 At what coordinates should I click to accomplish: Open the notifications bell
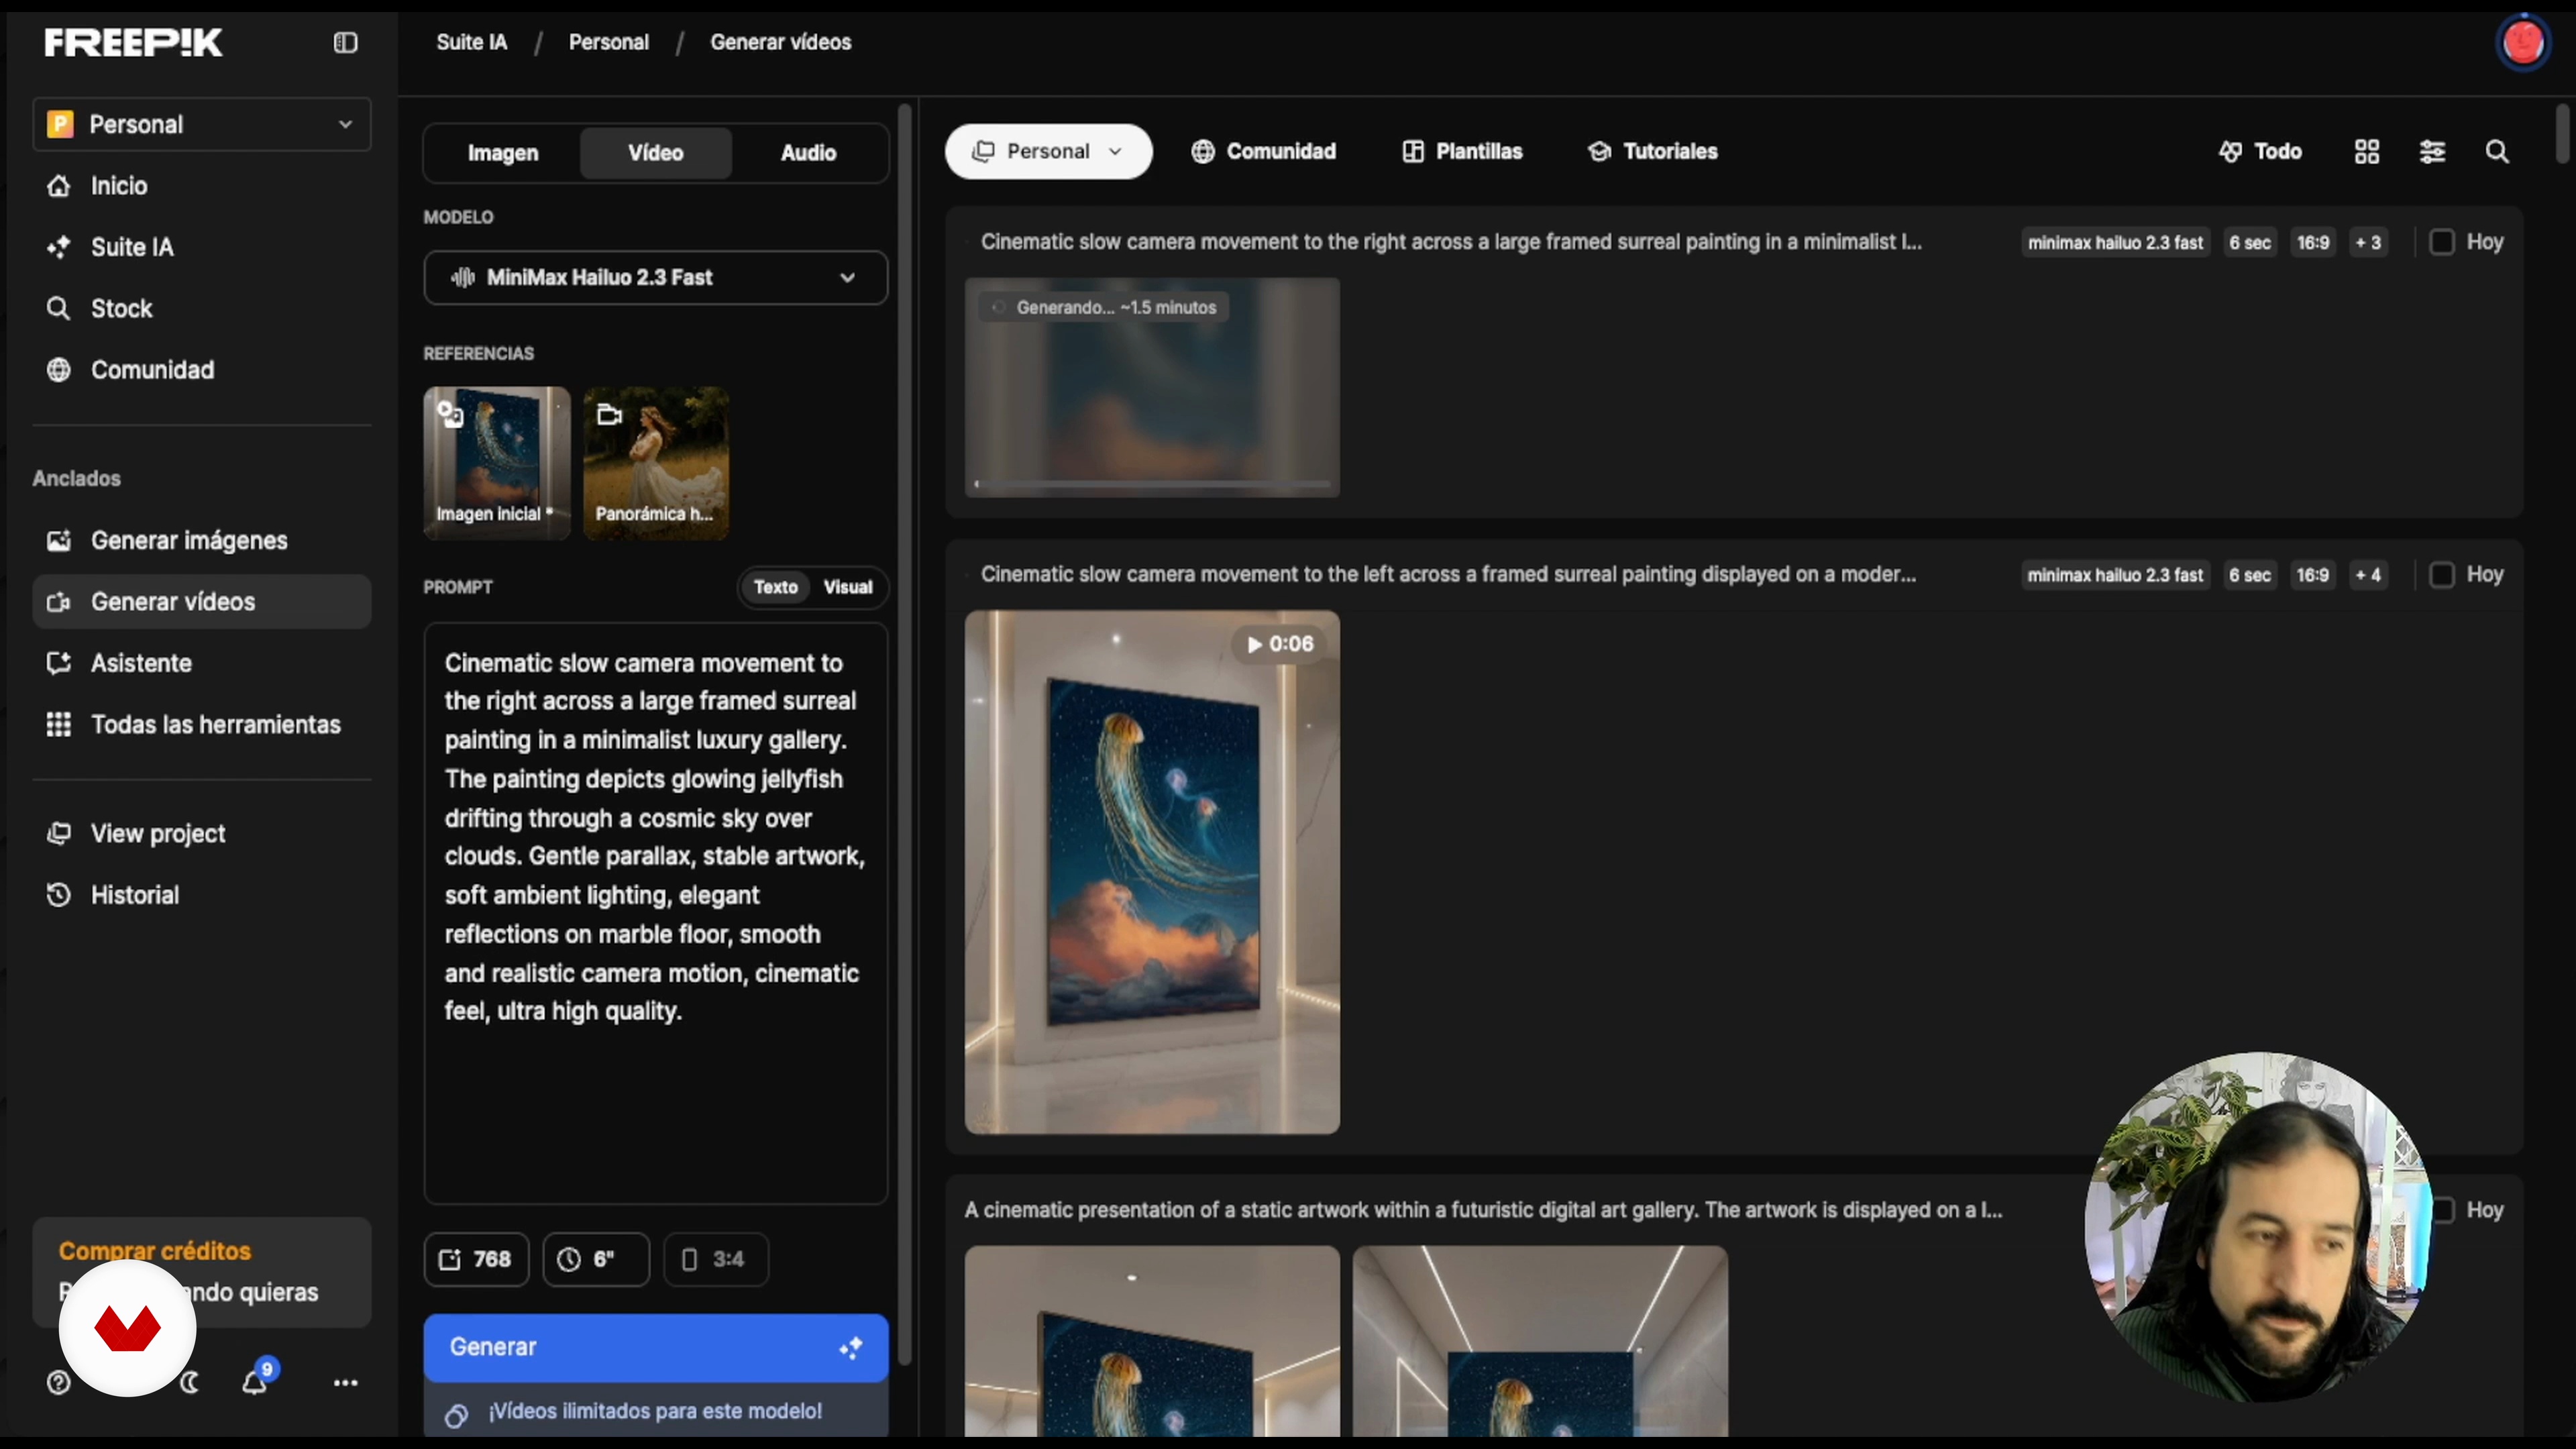point(255,1382)
